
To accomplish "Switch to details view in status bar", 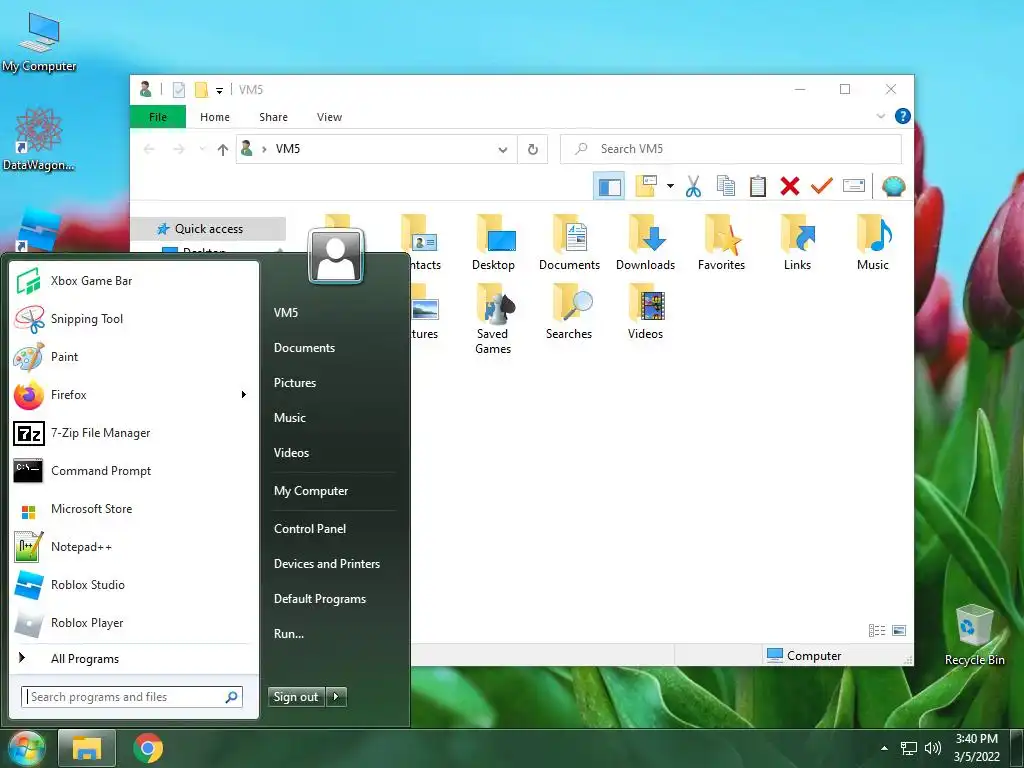I will 876,630.
